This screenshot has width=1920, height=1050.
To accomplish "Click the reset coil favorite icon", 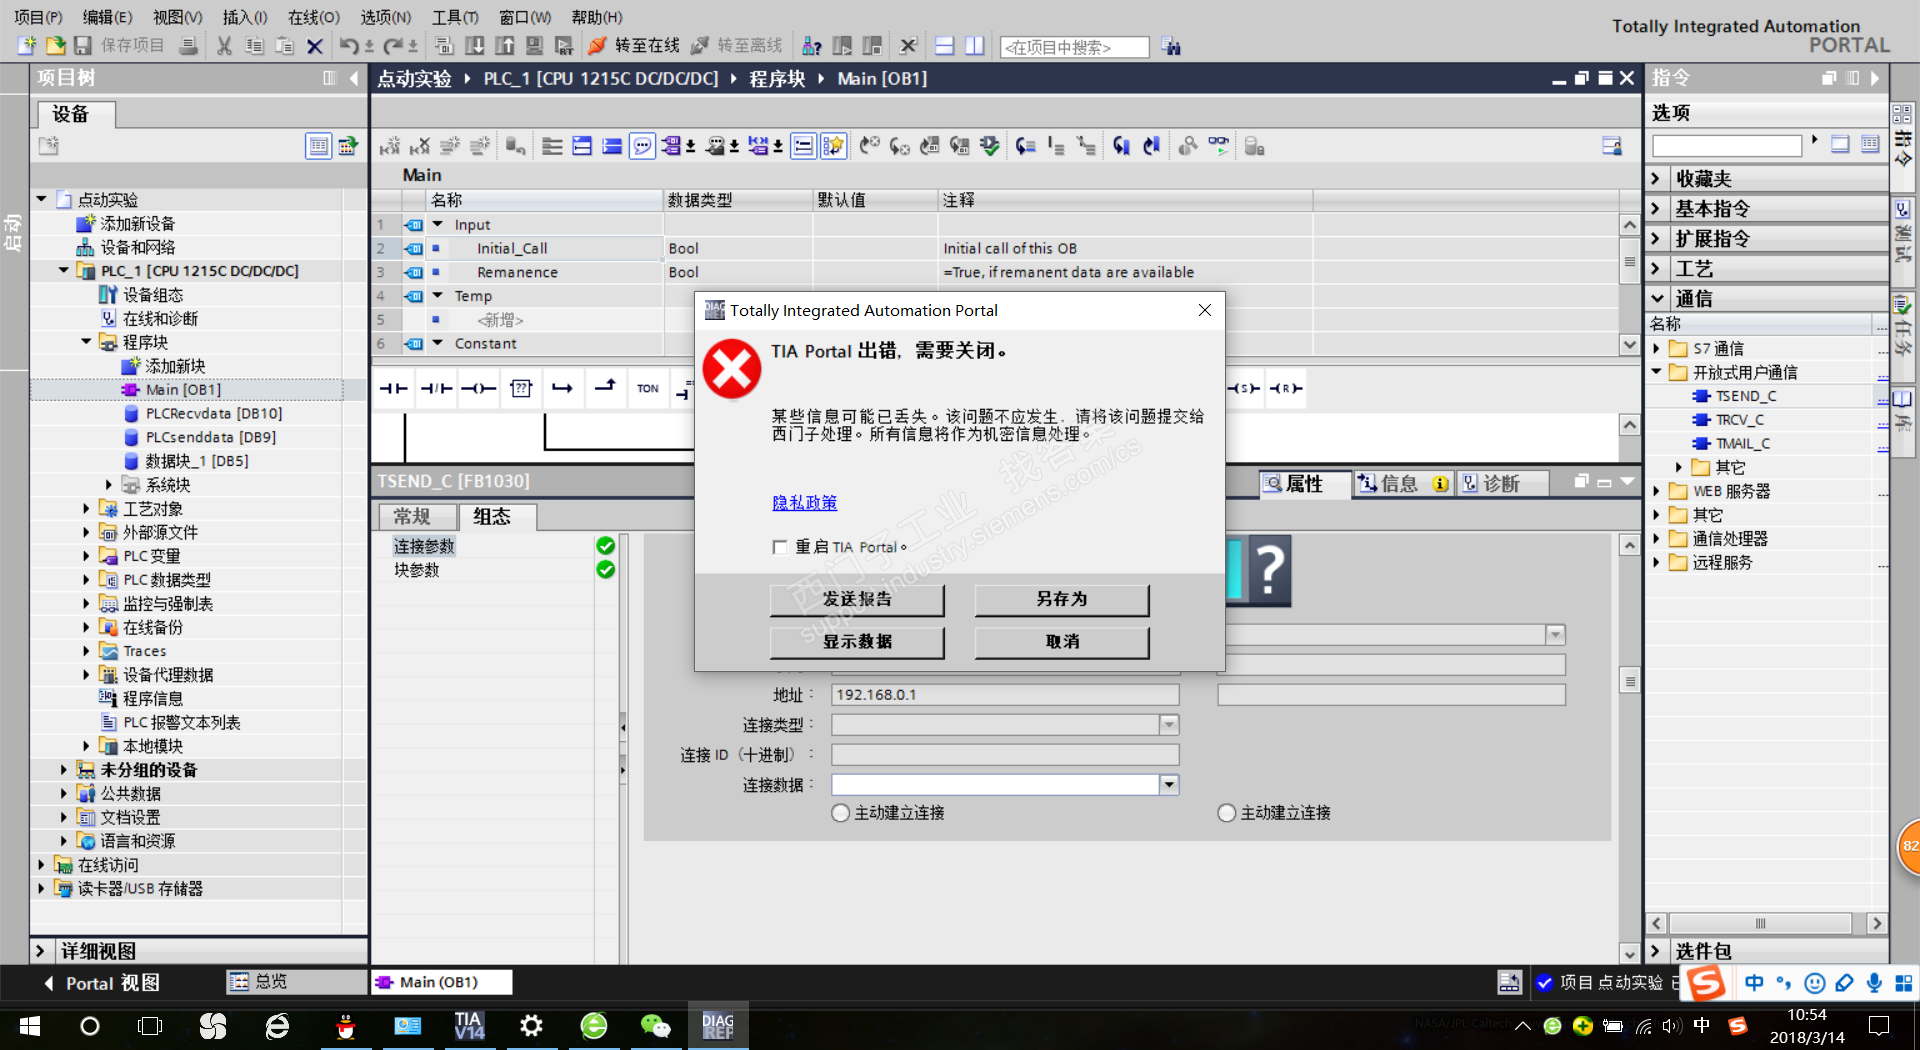I will (x=1286, y=388).
